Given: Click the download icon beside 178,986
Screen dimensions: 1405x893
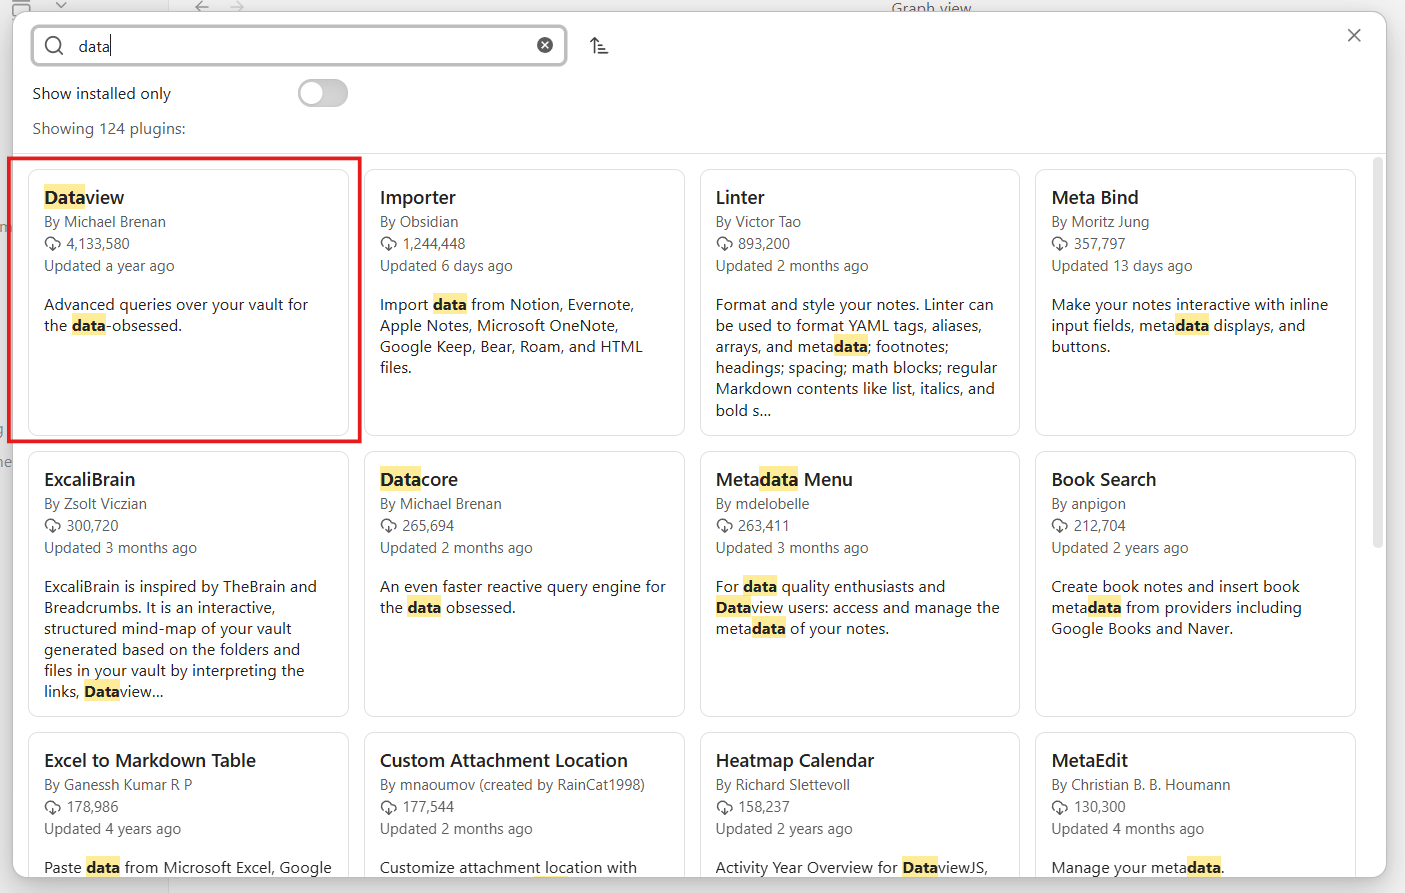Looking at the screenshot, I should 53,807.
